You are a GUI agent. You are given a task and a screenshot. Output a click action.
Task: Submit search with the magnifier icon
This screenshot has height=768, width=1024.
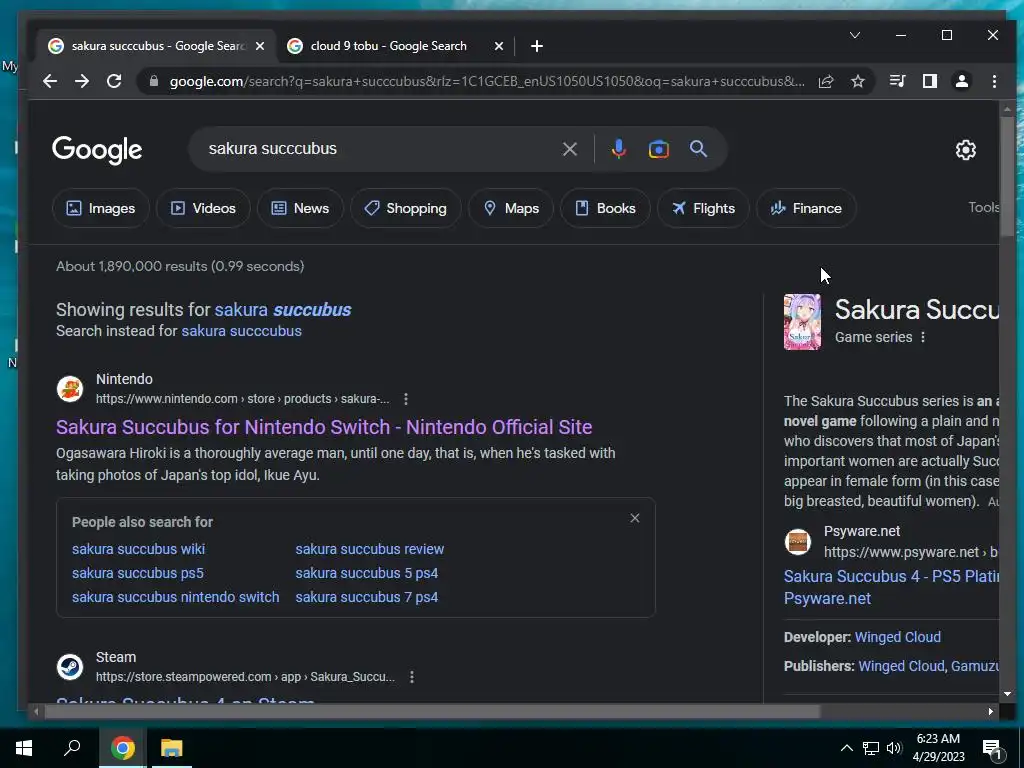[698, 149]
